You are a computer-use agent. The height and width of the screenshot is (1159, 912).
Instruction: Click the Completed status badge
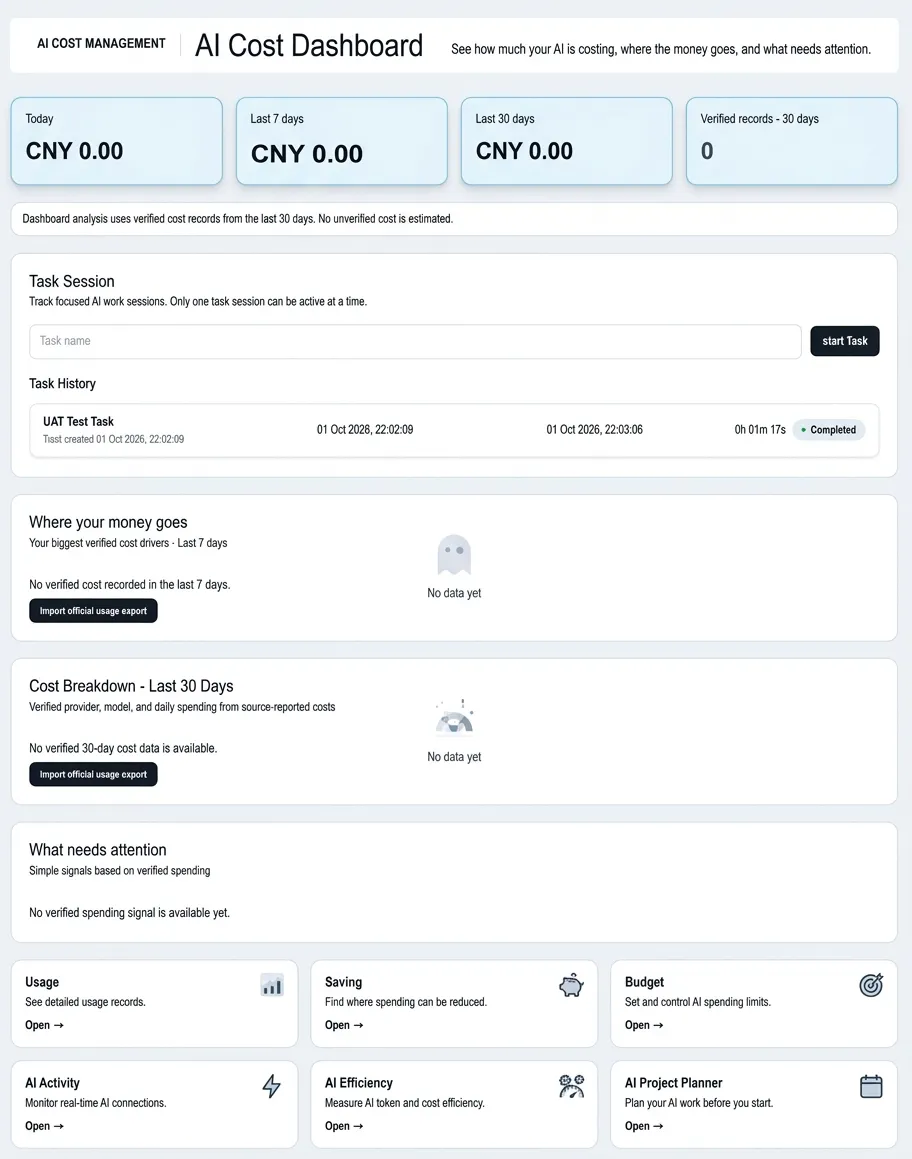pyautogui.click(x=828, y=429)
